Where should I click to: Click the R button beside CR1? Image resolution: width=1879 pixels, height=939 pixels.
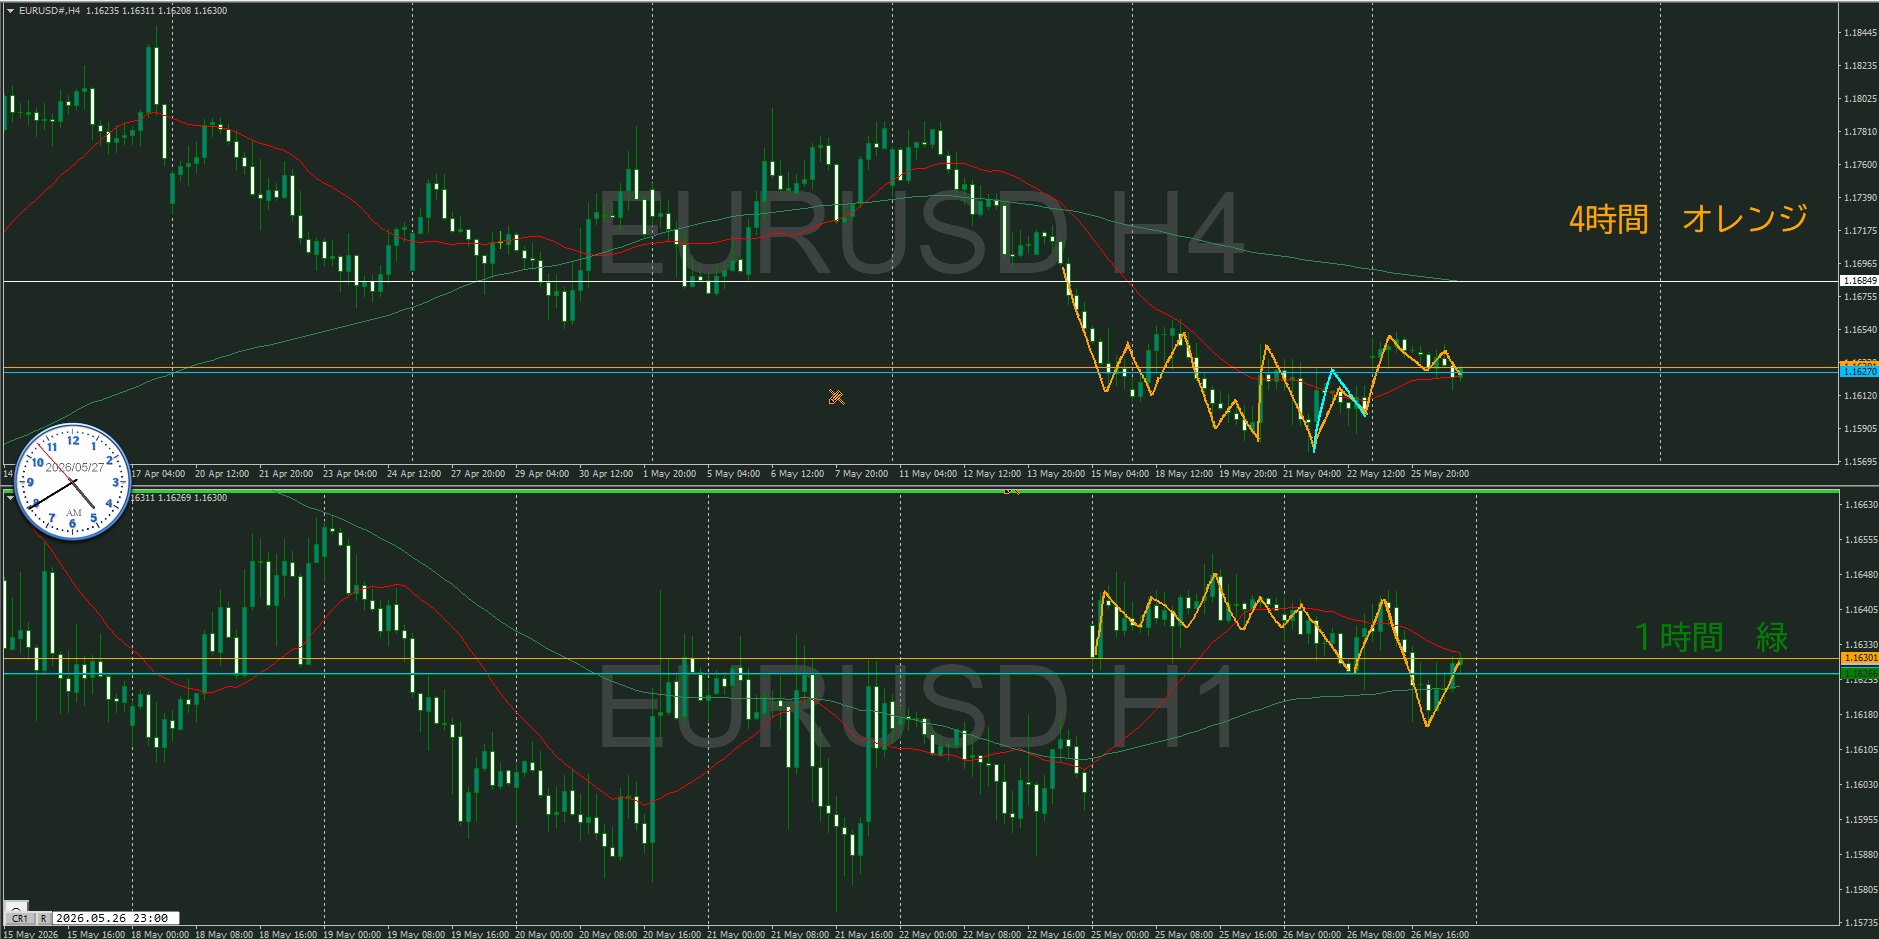click(44, 918)
